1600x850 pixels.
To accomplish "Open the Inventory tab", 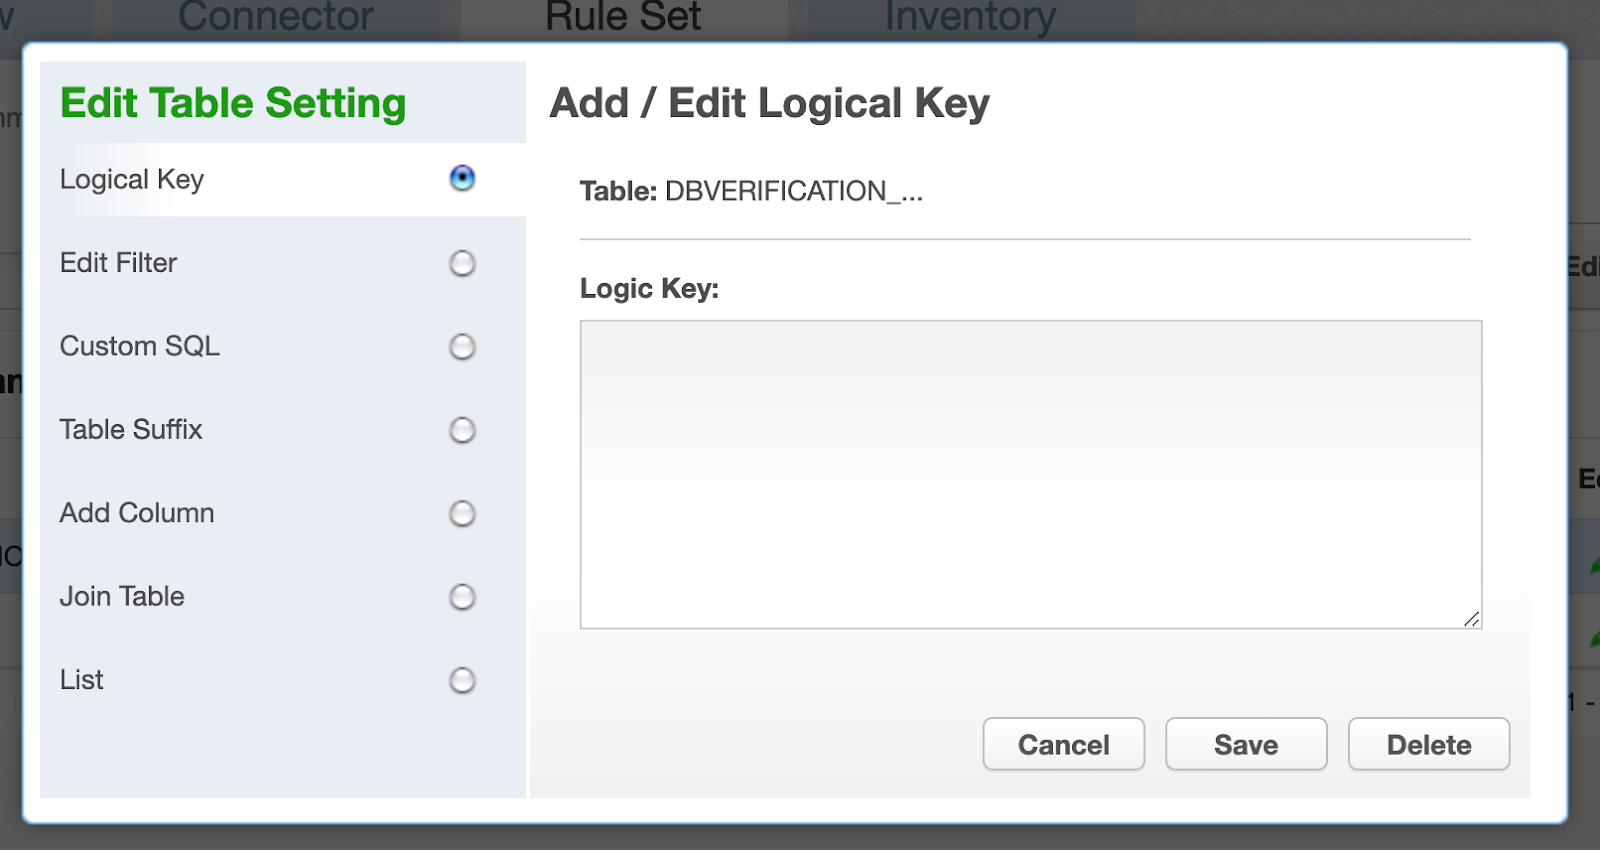I will (x=970, y=17).
